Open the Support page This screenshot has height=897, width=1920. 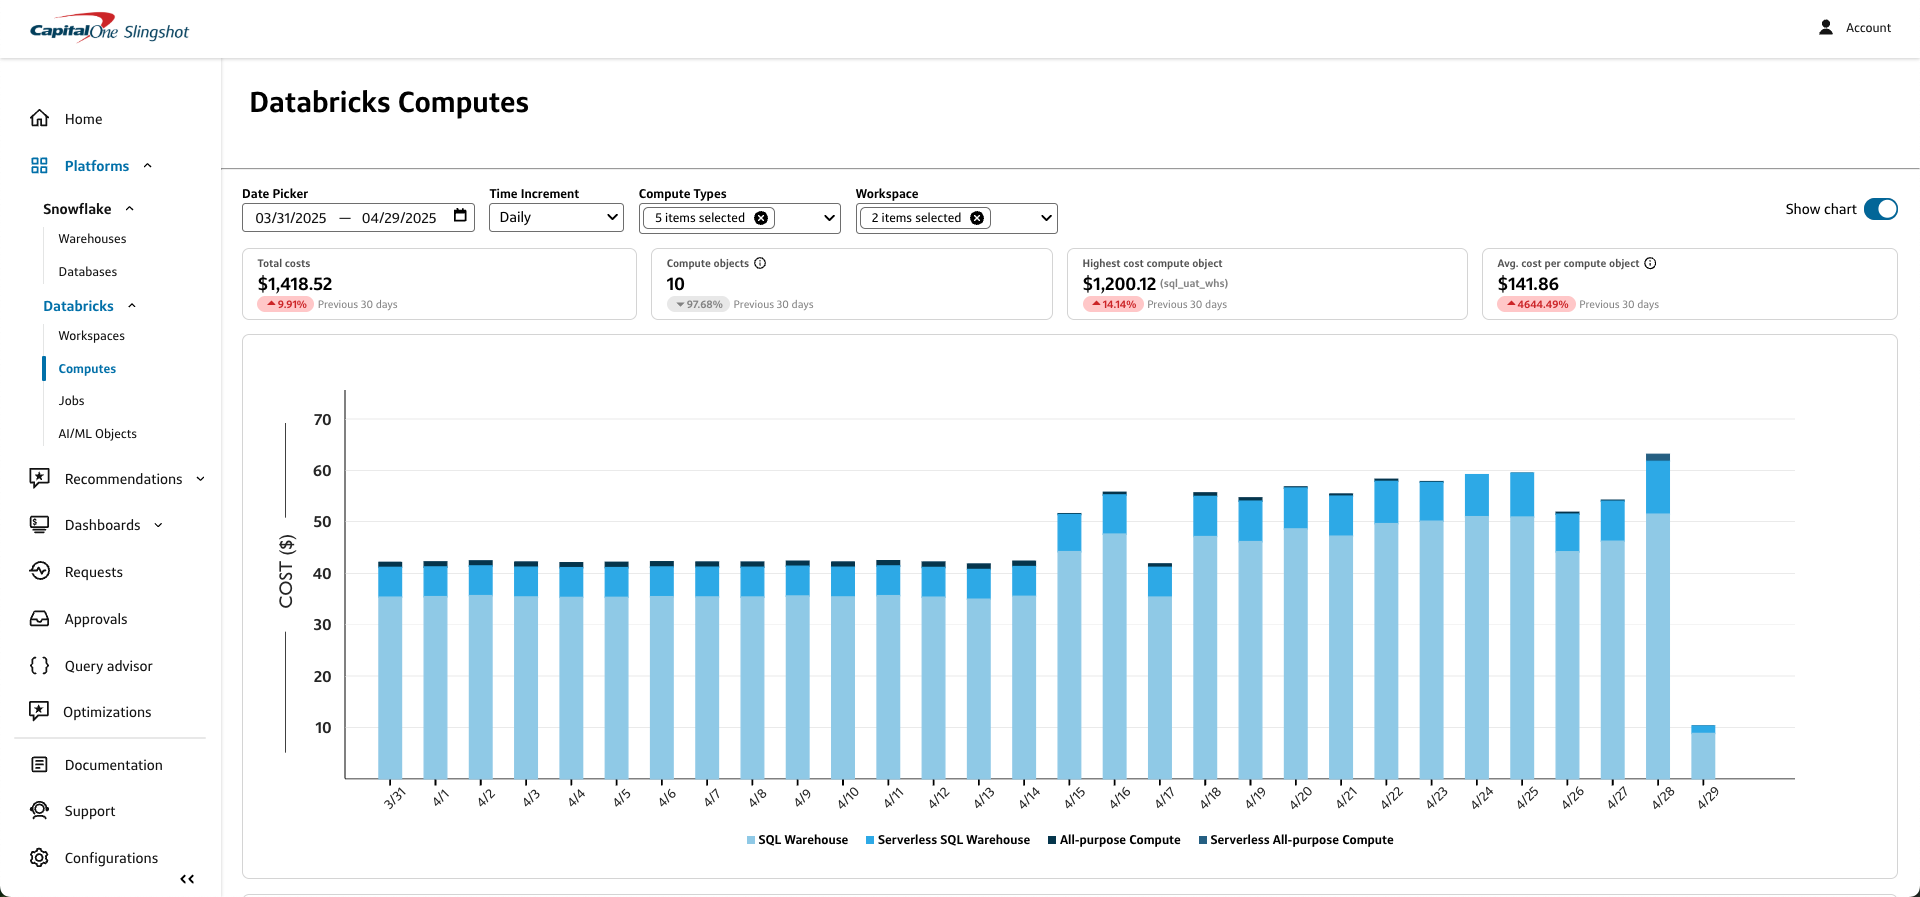click(x=90, y=811)
